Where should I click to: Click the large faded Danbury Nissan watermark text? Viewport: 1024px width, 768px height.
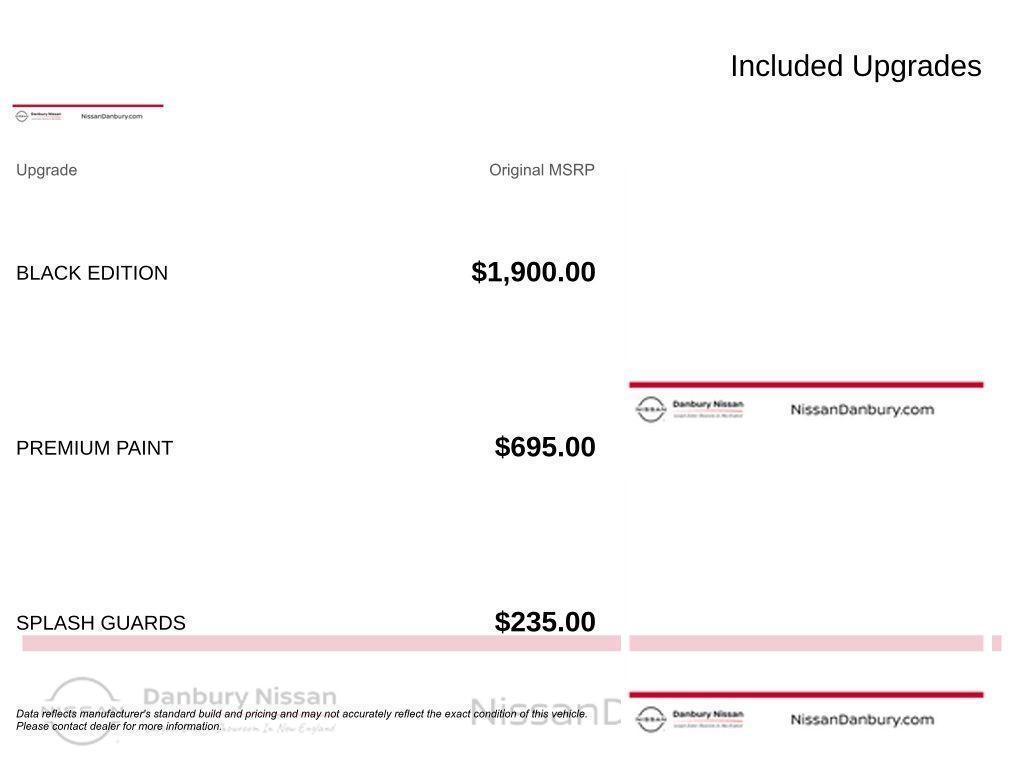[x=240, y=696]
